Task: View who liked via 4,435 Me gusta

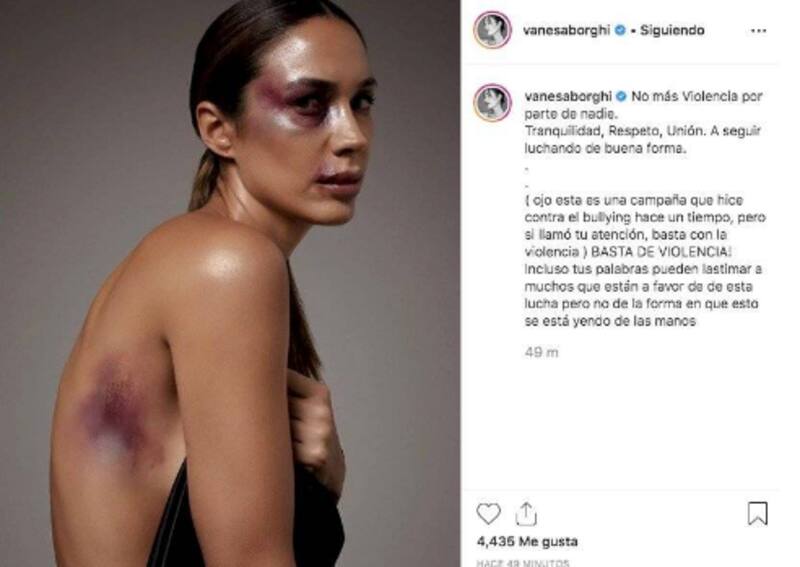Action: pos(527,541)
